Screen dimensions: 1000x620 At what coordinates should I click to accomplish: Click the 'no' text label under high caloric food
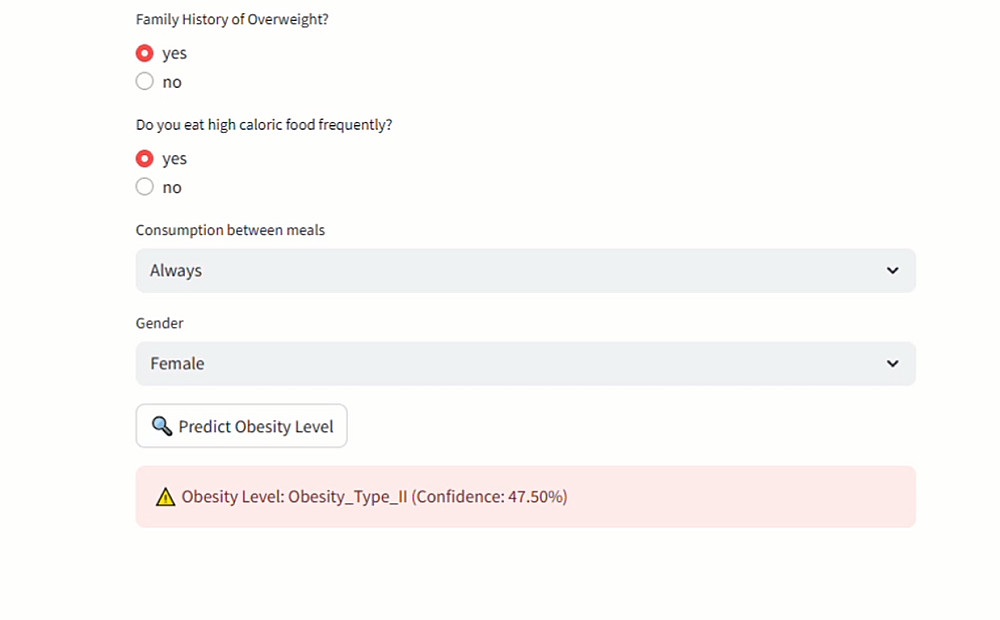coord(172,187)
